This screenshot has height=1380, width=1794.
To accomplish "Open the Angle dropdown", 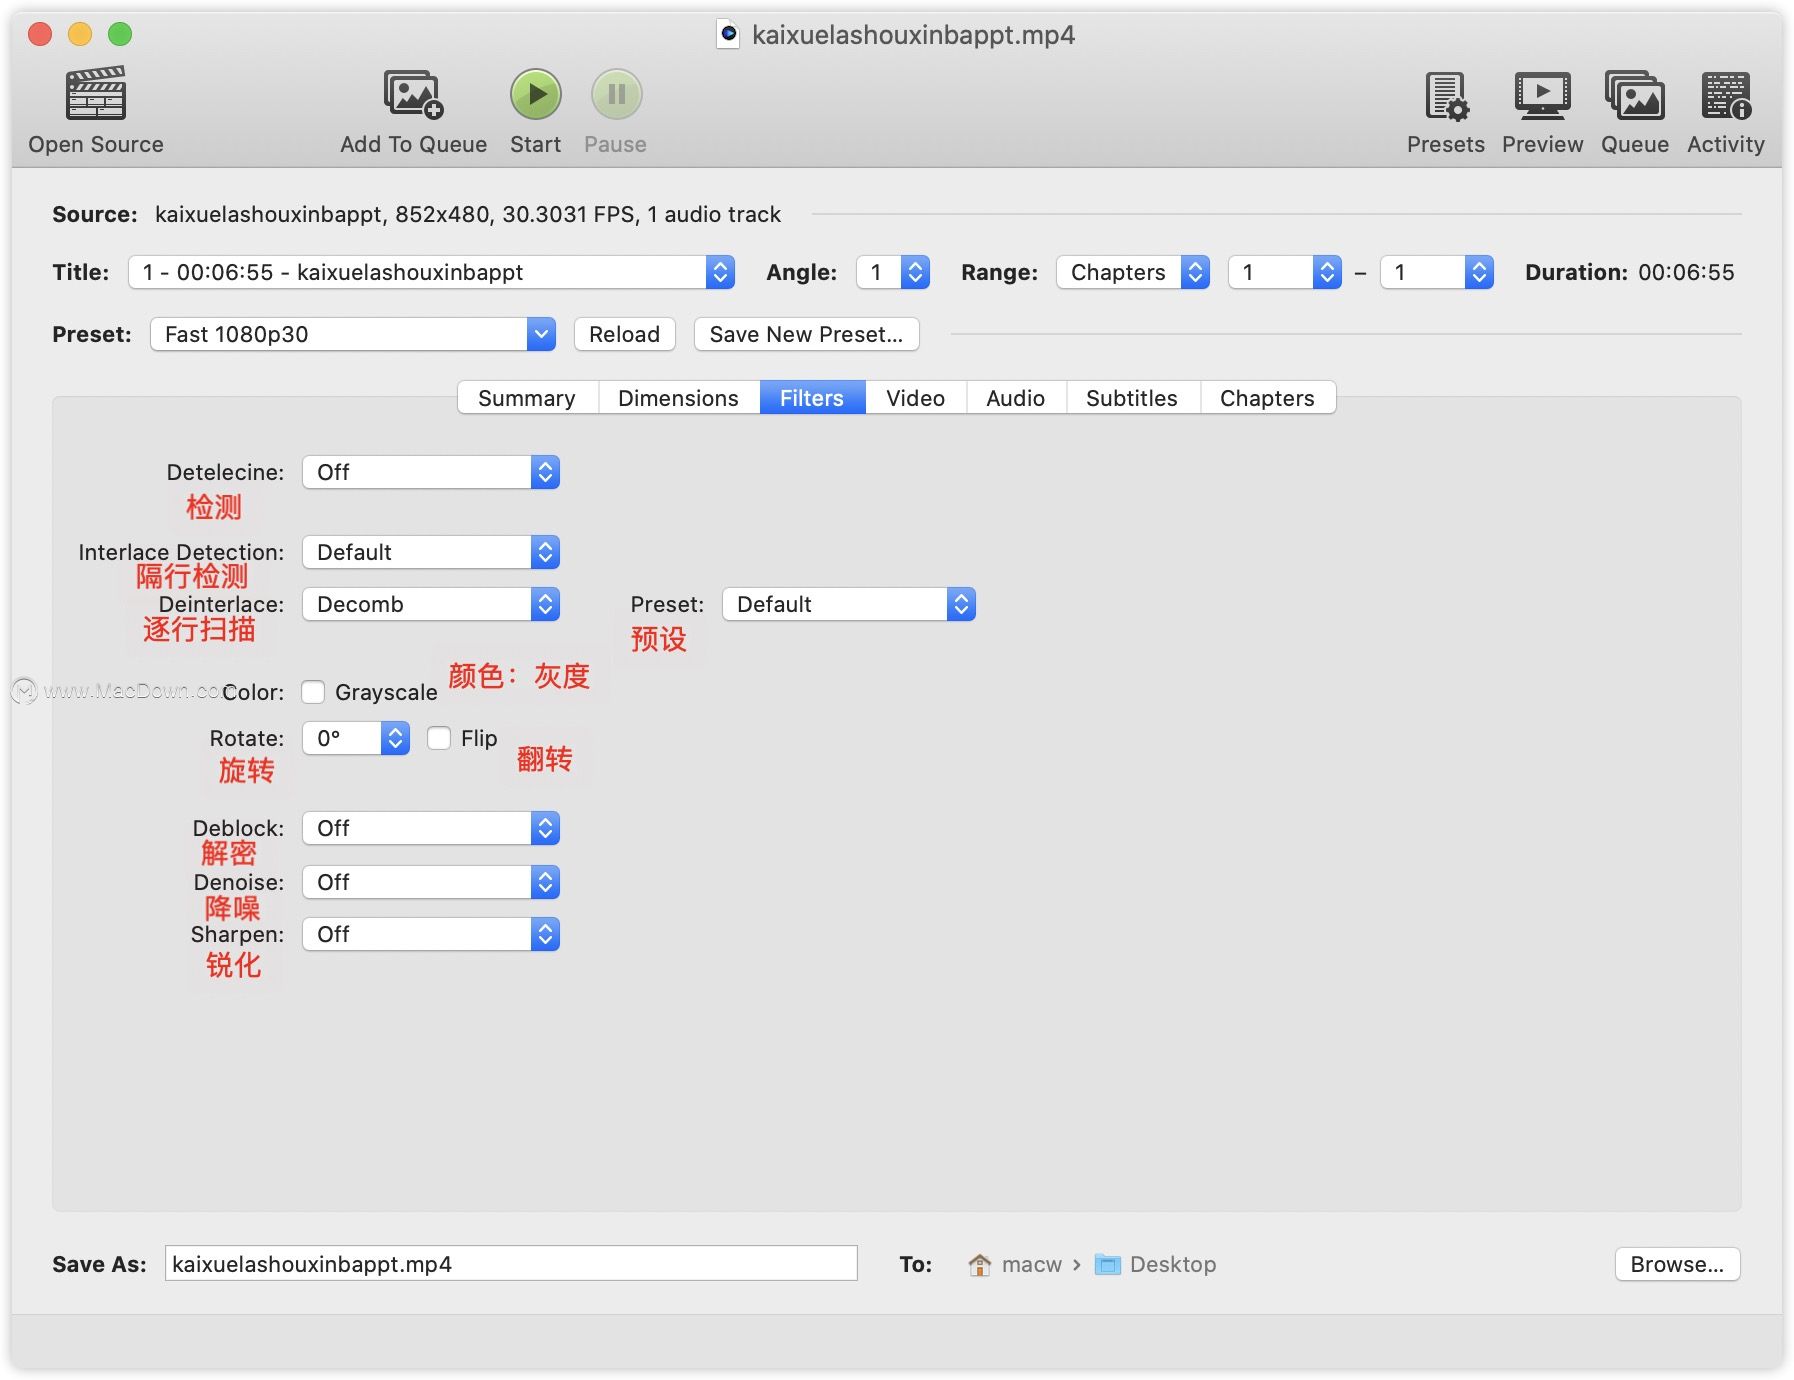I will pos(893,272).
